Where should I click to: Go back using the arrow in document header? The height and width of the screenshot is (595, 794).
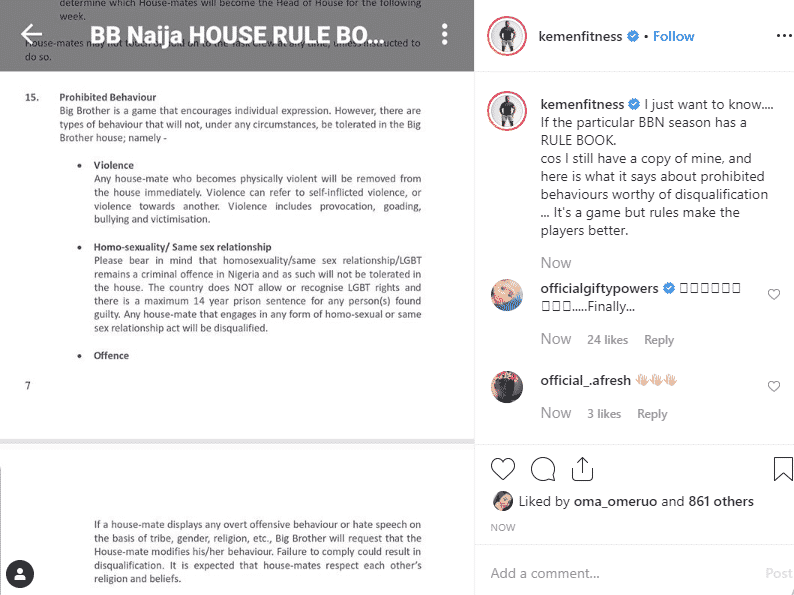(x=31, y=34)
